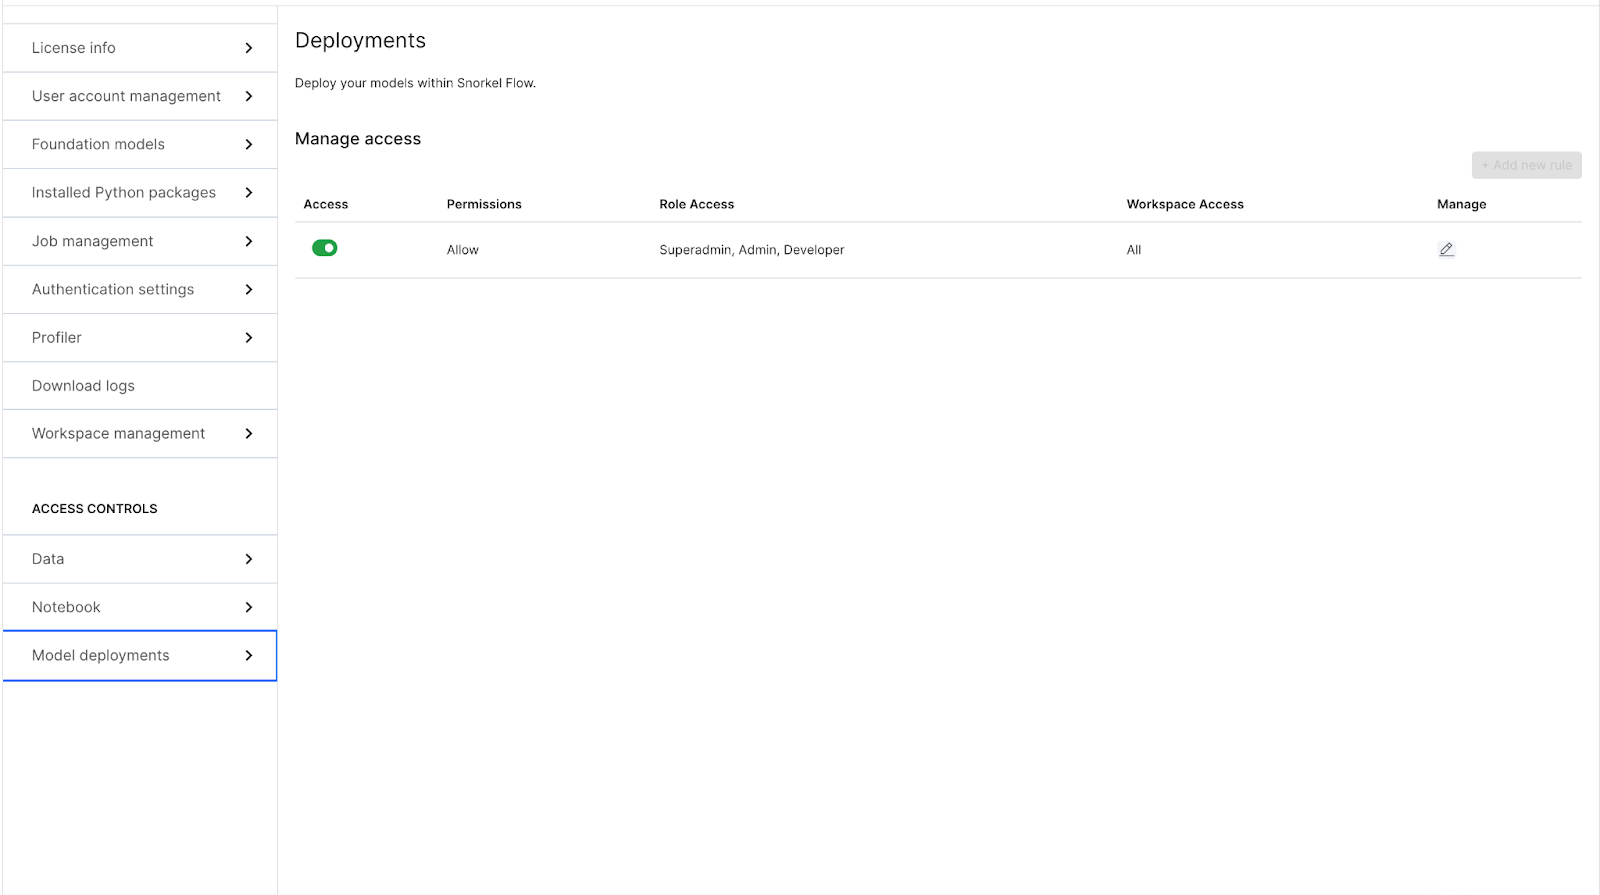Expand Model deployments chevron
1600x895 pixels.
(249, 655)
